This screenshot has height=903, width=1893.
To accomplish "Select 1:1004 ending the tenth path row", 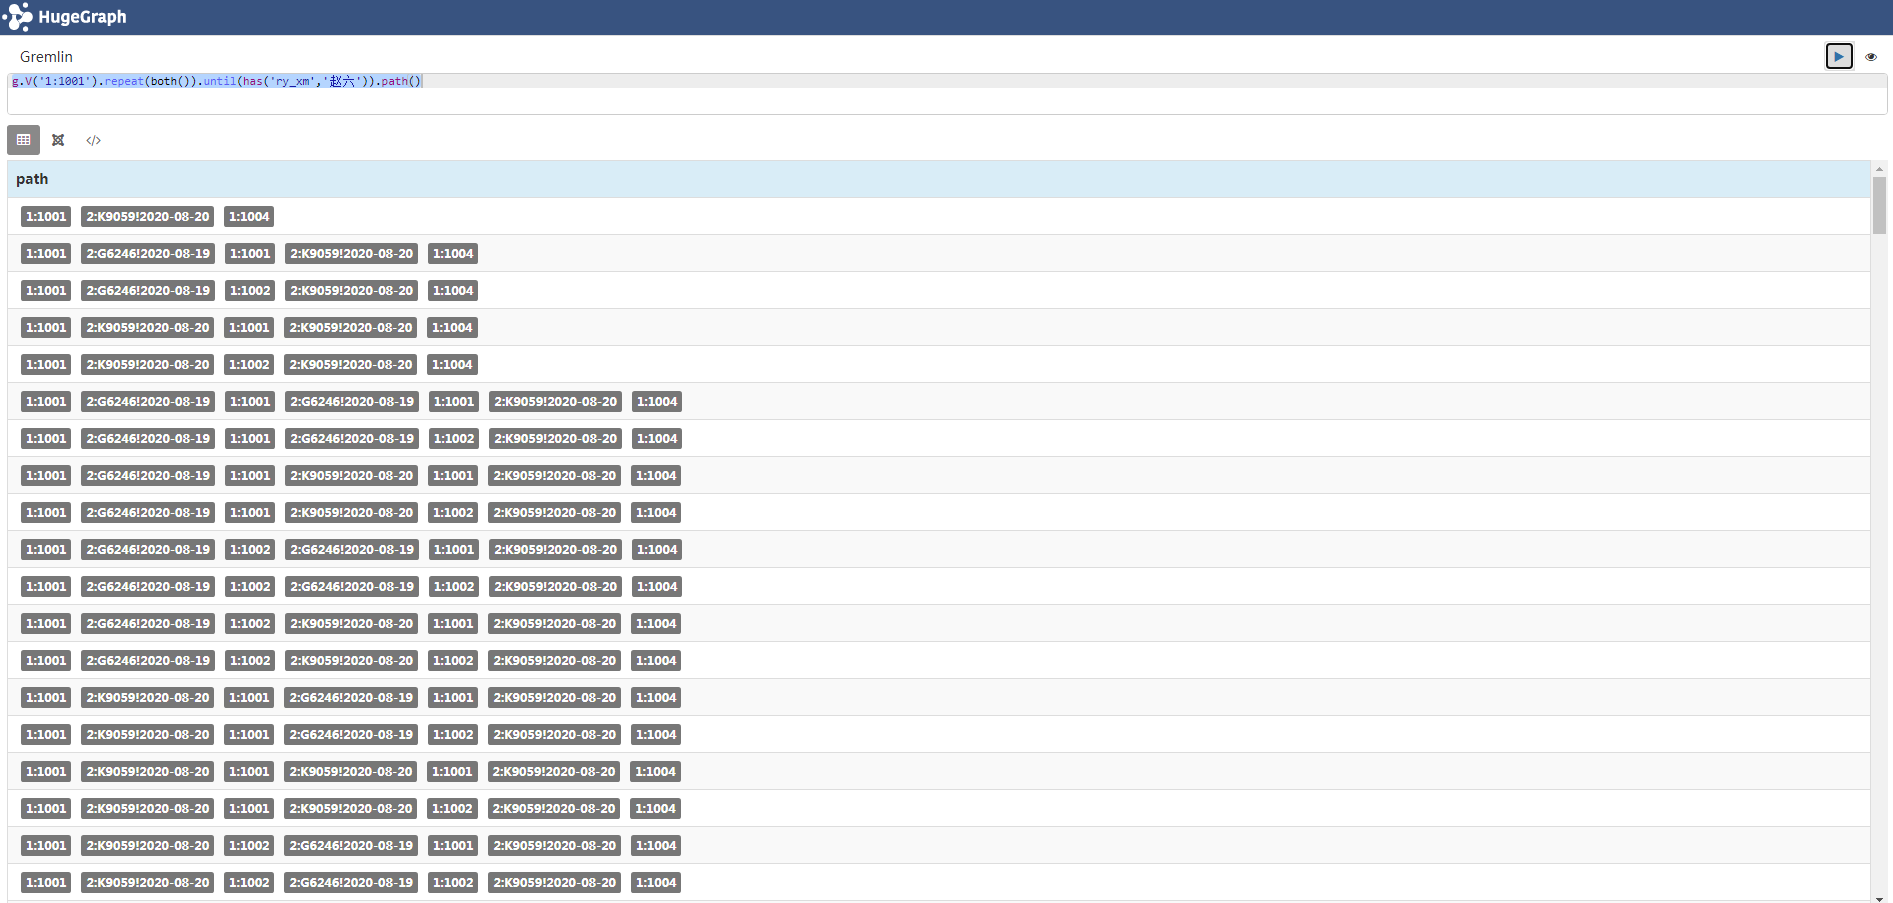I will (657, 550).
